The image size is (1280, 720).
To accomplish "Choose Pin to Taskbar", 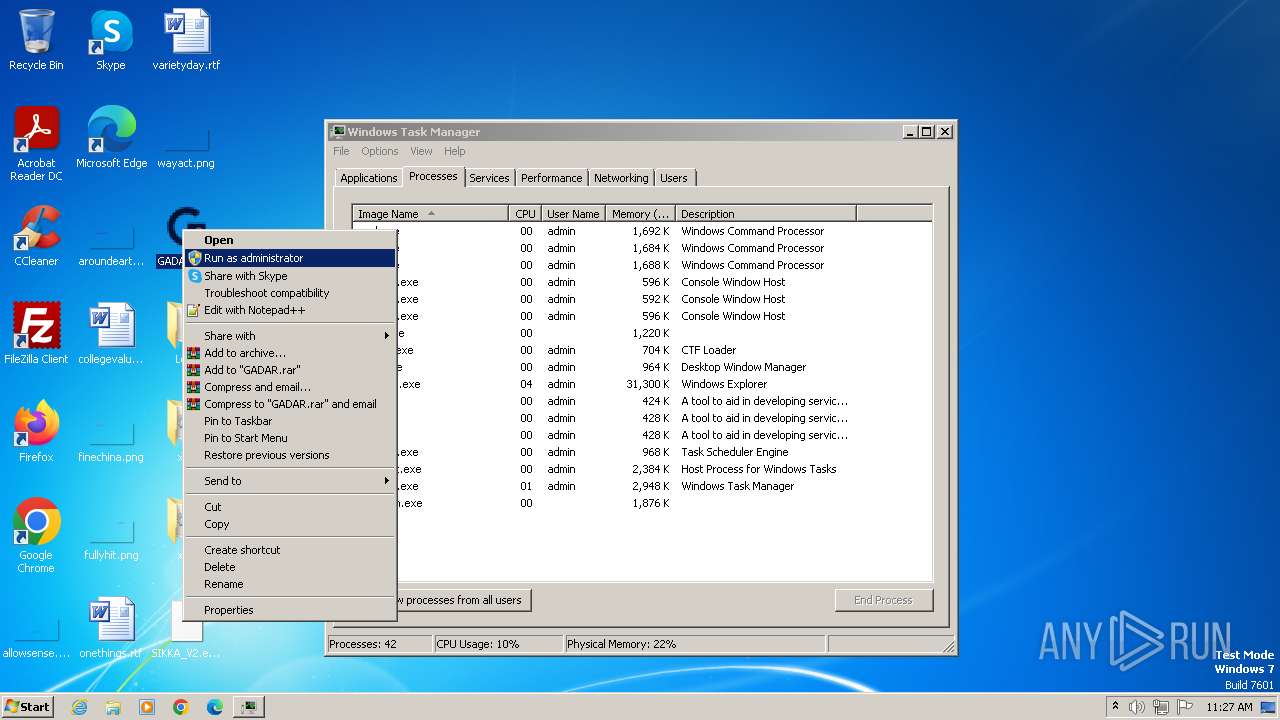I will 290,421.
